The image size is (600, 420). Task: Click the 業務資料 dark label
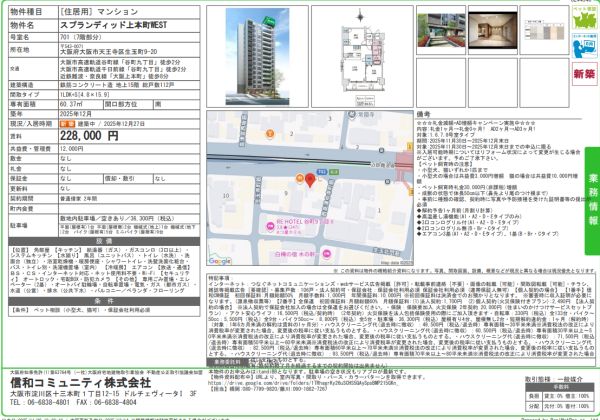(226, 362)
